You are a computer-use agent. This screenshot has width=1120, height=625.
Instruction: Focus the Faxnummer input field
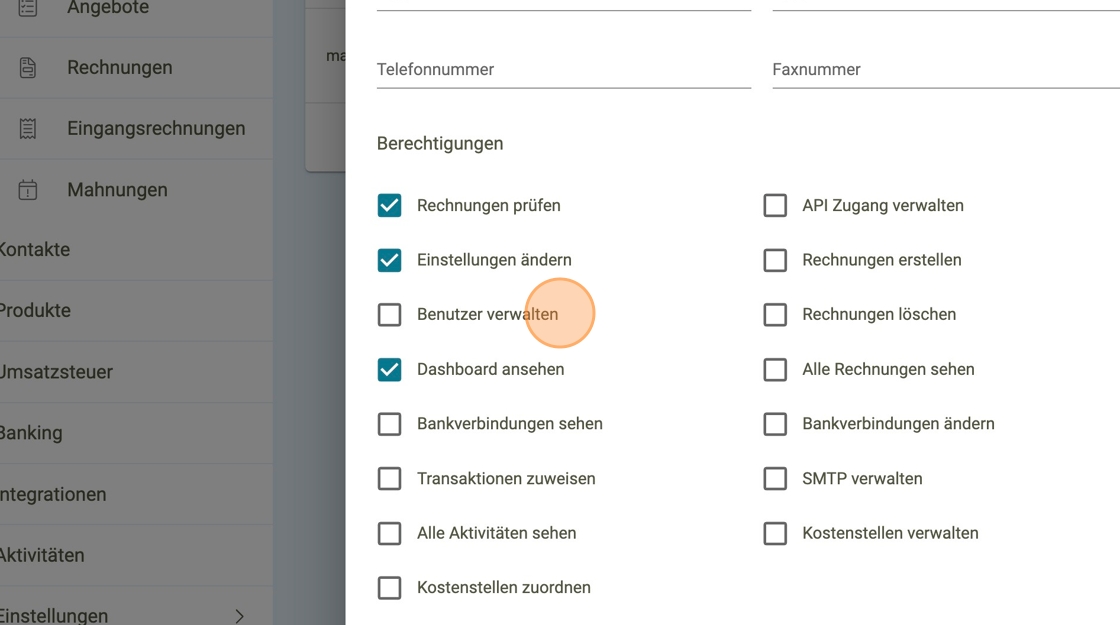pyautogui.click(x=946, y=70)
